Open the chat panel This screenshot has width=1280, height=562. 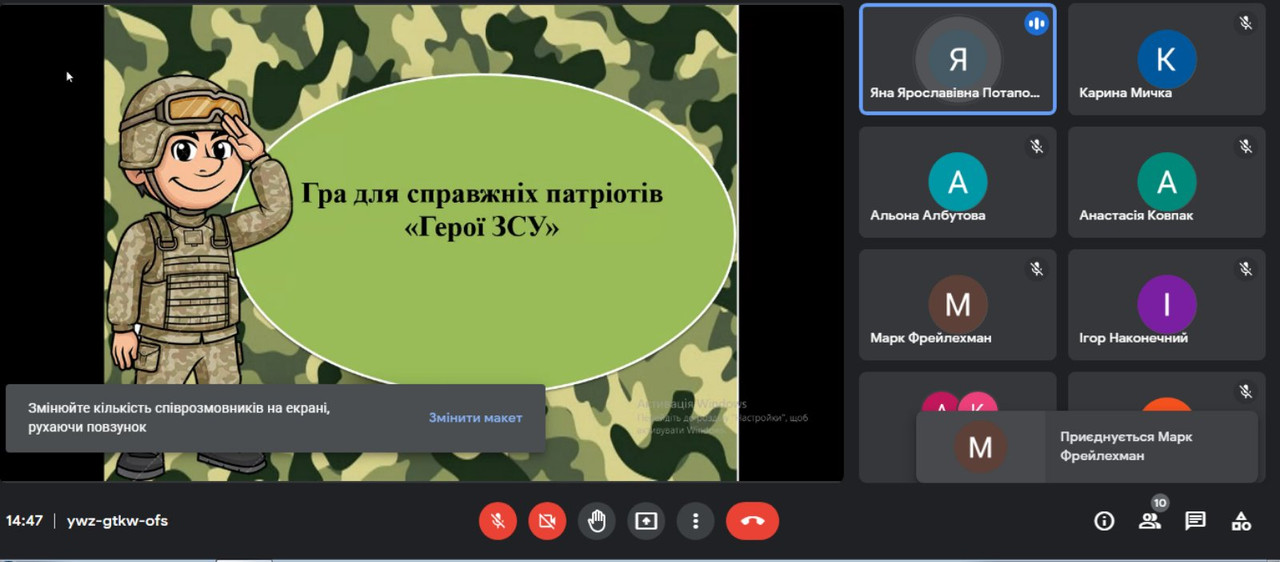(1195, 521)
